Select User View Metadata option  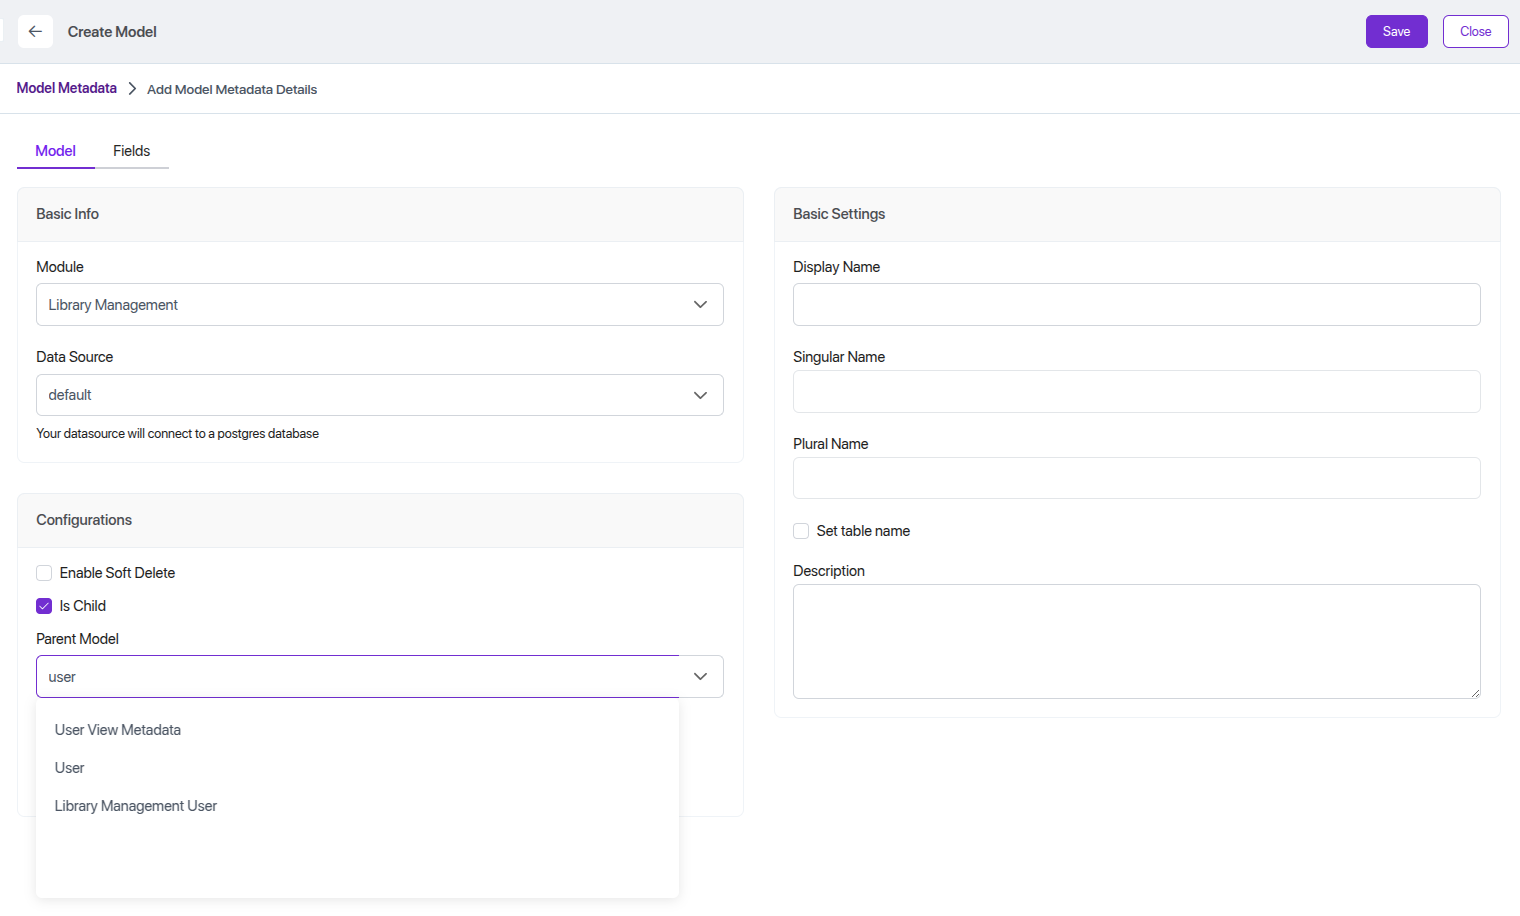tap(118, 730)
